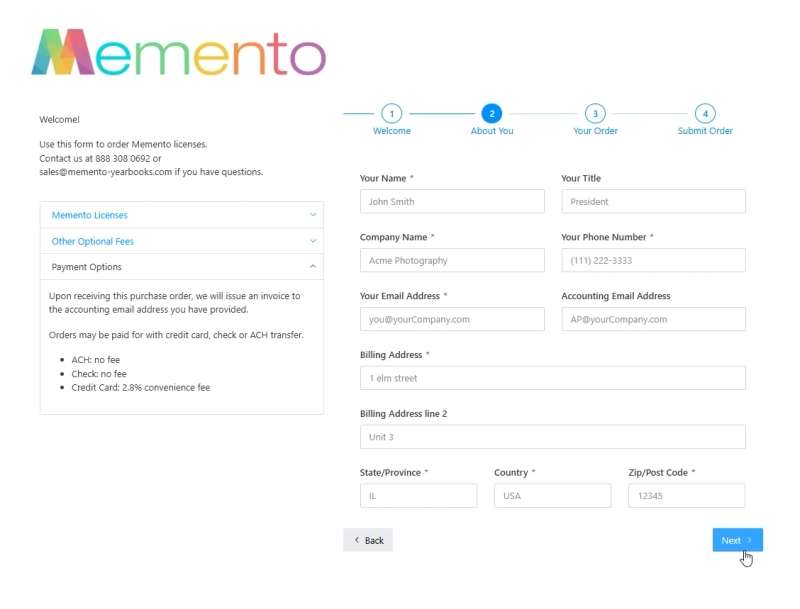Click the Welcome step label
The image size is (800, 609).
391,131
